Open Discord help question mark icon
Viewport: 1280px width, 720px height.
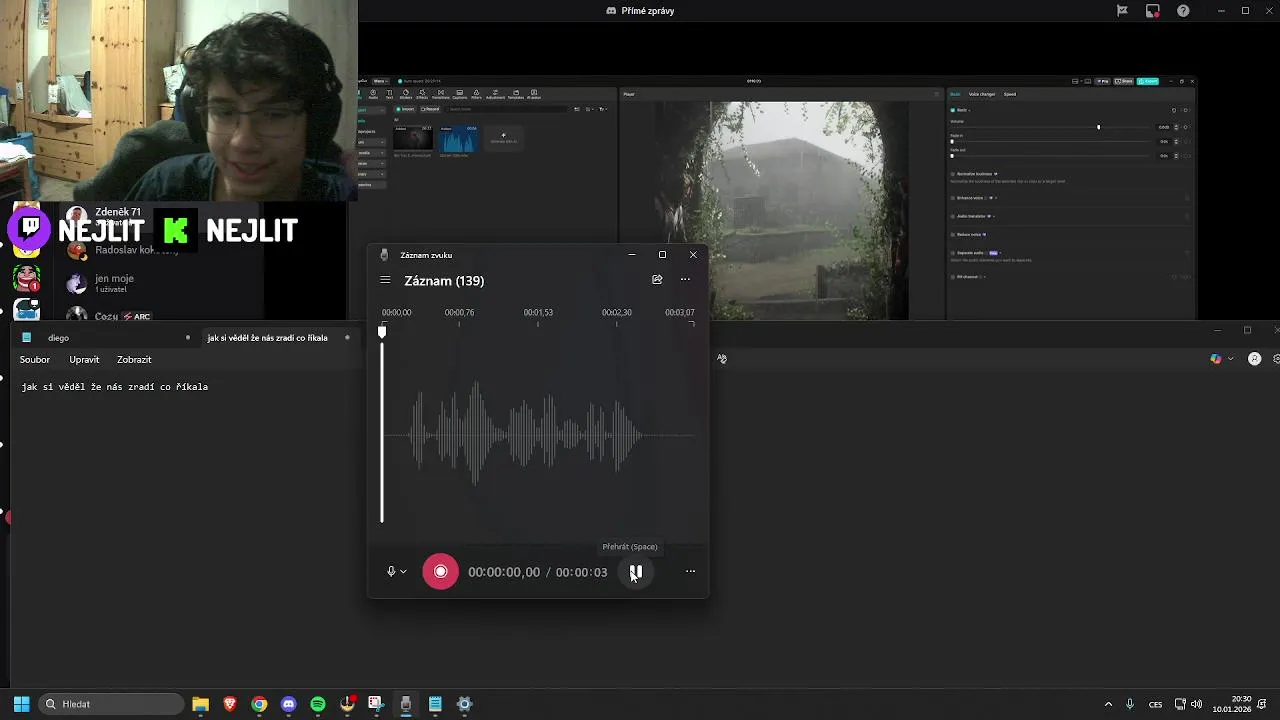pyautogui.click(x=1183, y=10)
